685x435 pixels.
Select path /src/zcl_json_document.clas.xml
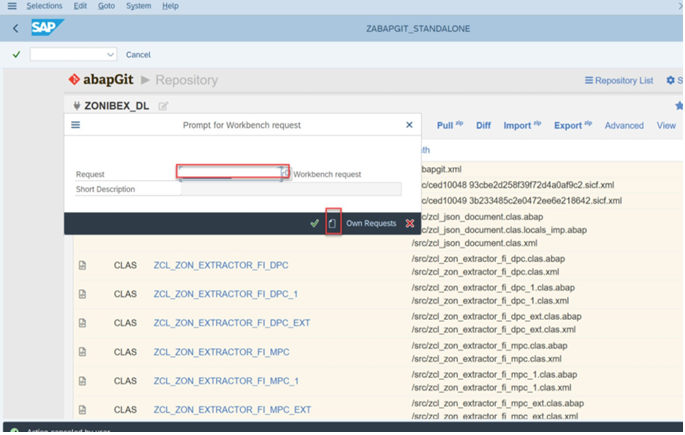pyautogui.click(x=476, y=243)
